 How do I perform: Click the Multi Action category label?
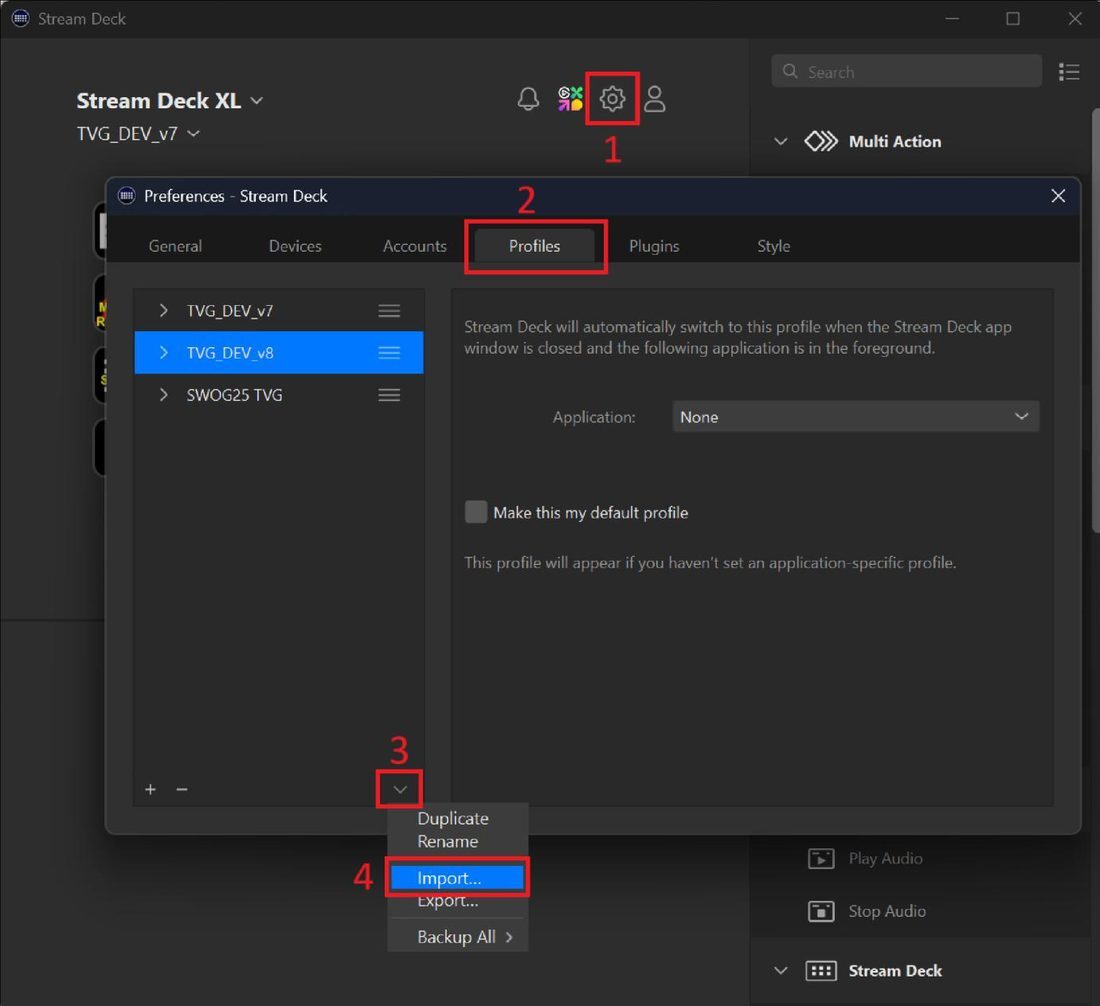click(x=894, y=142)
